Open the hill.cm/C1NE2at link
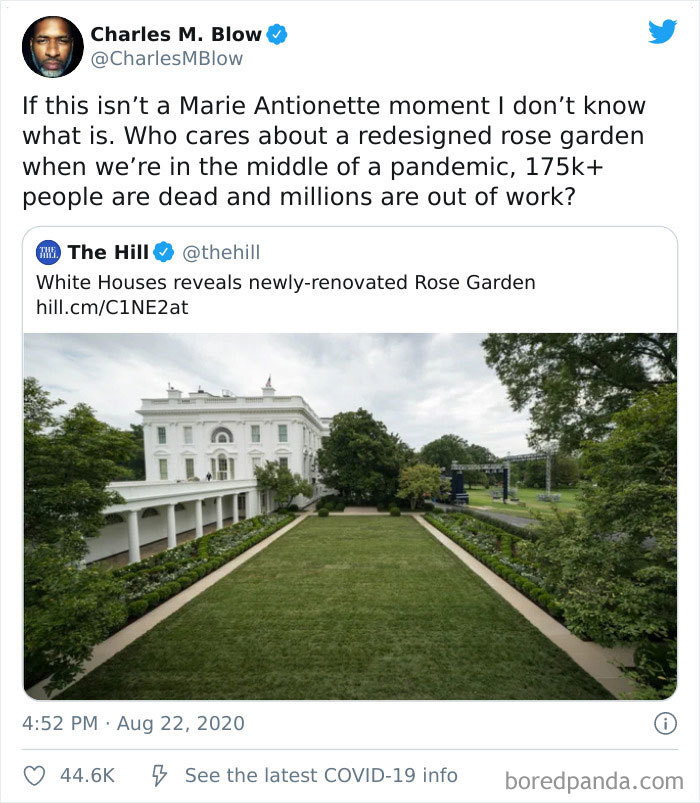700x803 pixels. pos(112,308)
